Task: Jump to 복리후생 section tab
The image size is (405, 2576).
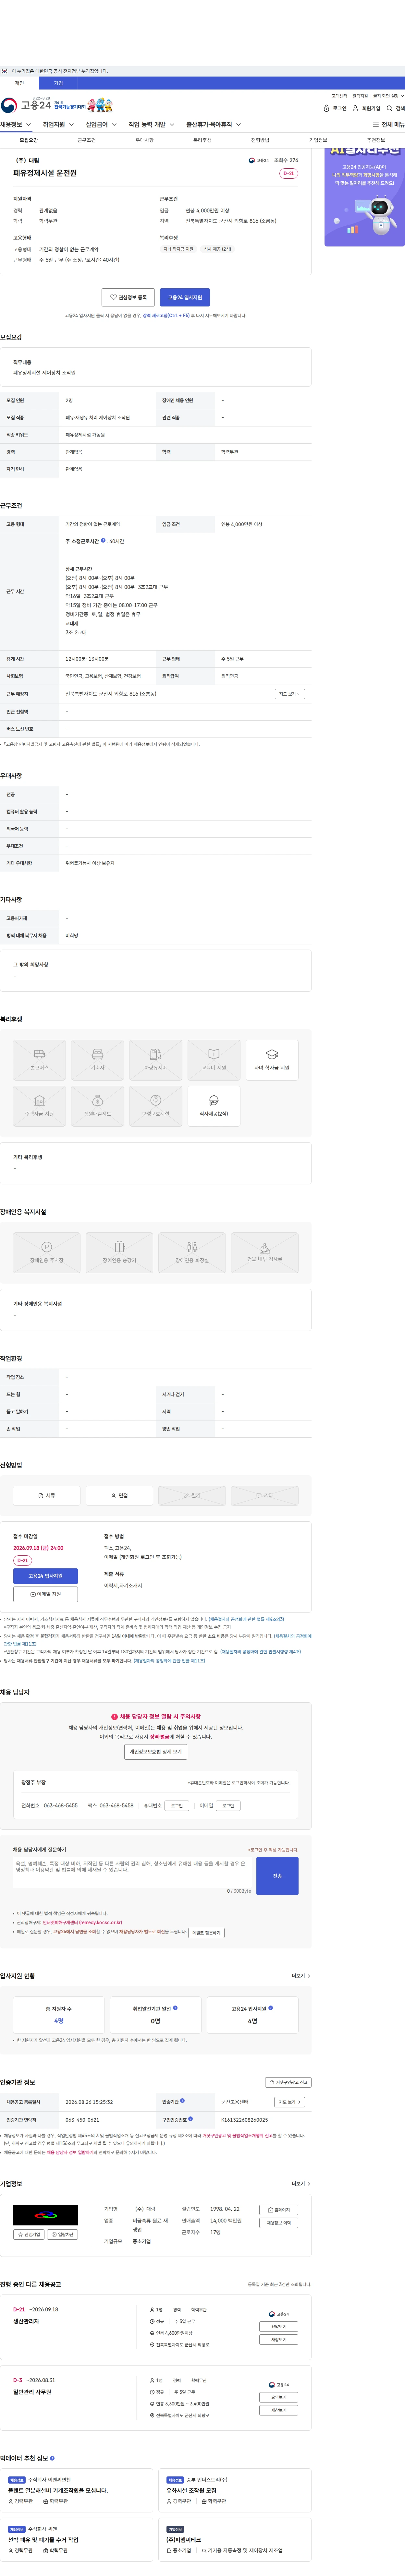Action: [202, 140]
